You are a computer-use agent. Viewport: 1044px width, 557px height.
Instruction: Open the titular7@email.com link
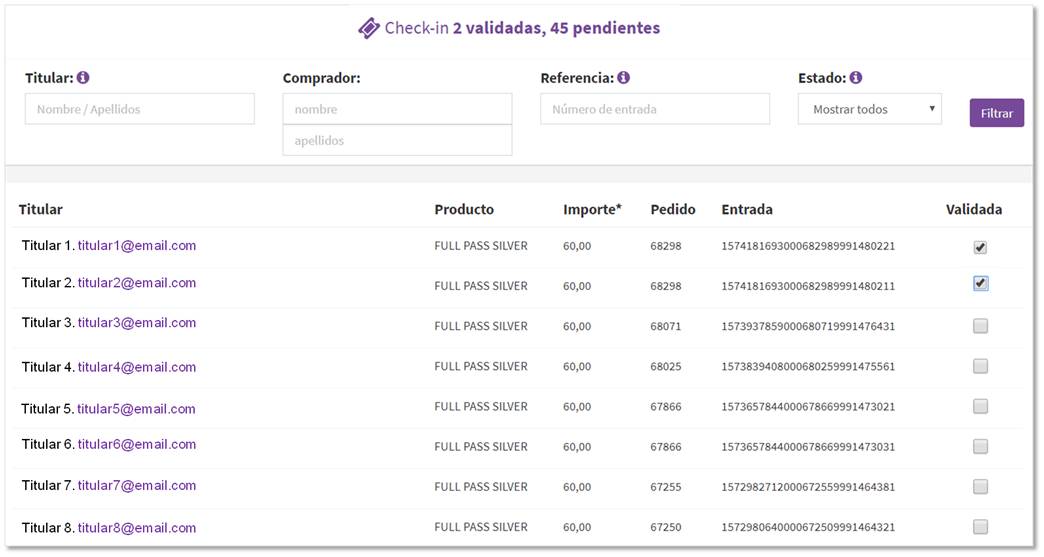click(x=137, y=485)
